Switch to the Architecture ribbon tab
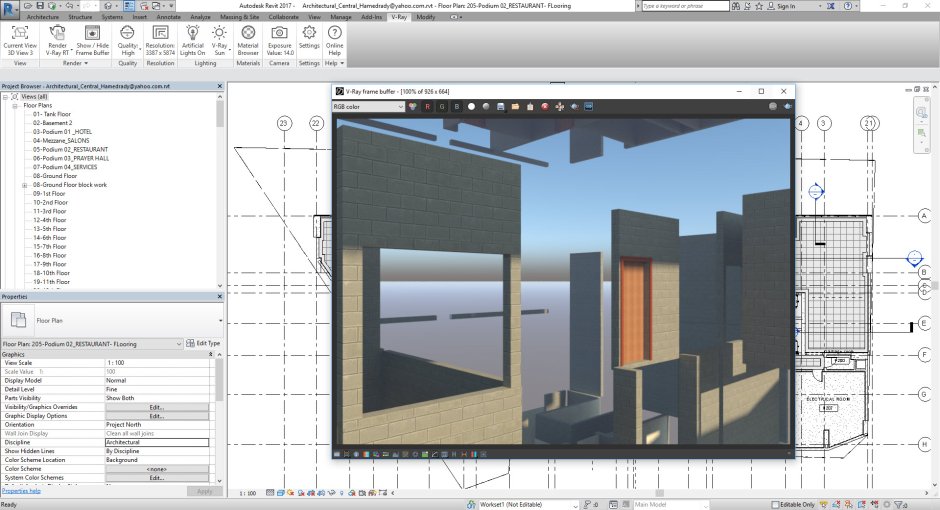This screenshot has height=510, width=940. (x=42, y=17)
